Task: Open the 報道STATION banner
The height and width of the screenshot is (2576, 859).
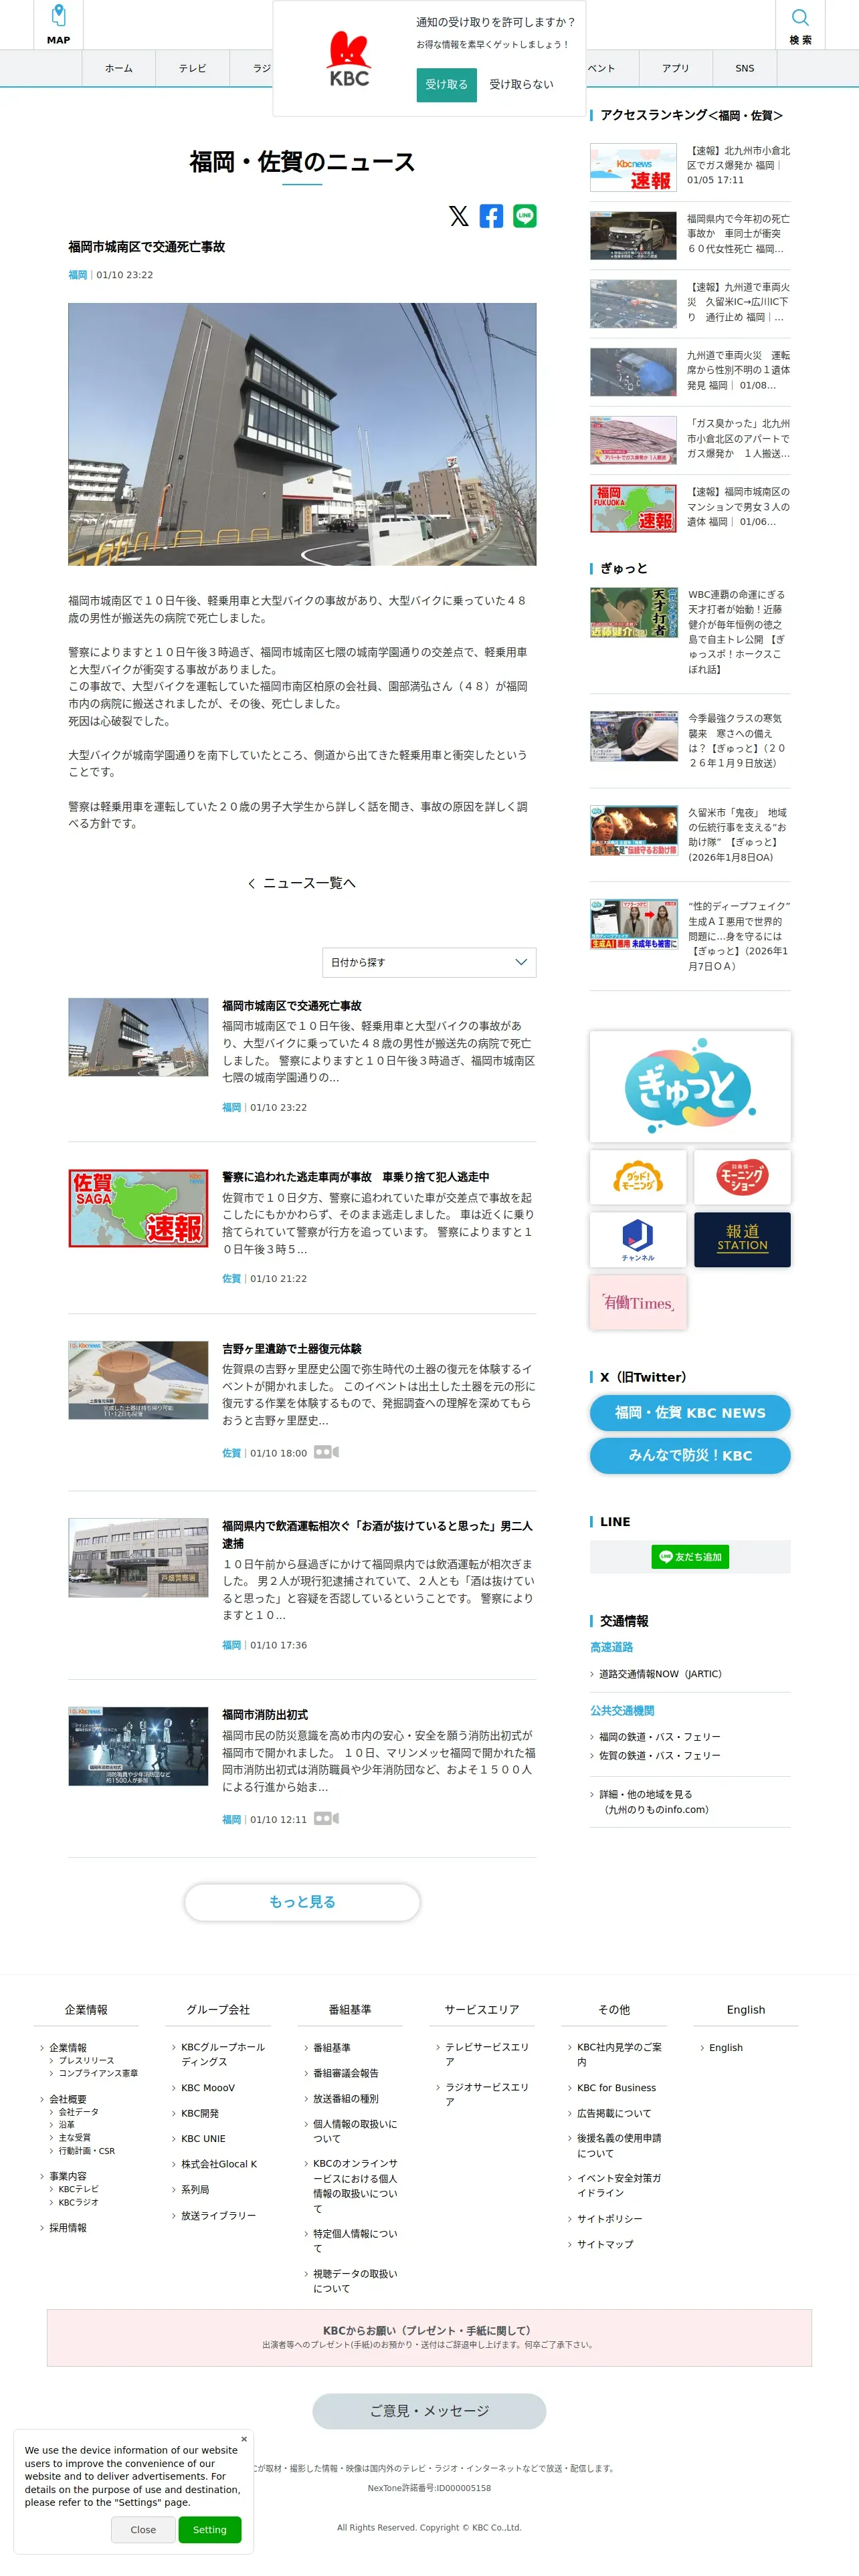Action: pyautogui.click(x=742, y=1240)
